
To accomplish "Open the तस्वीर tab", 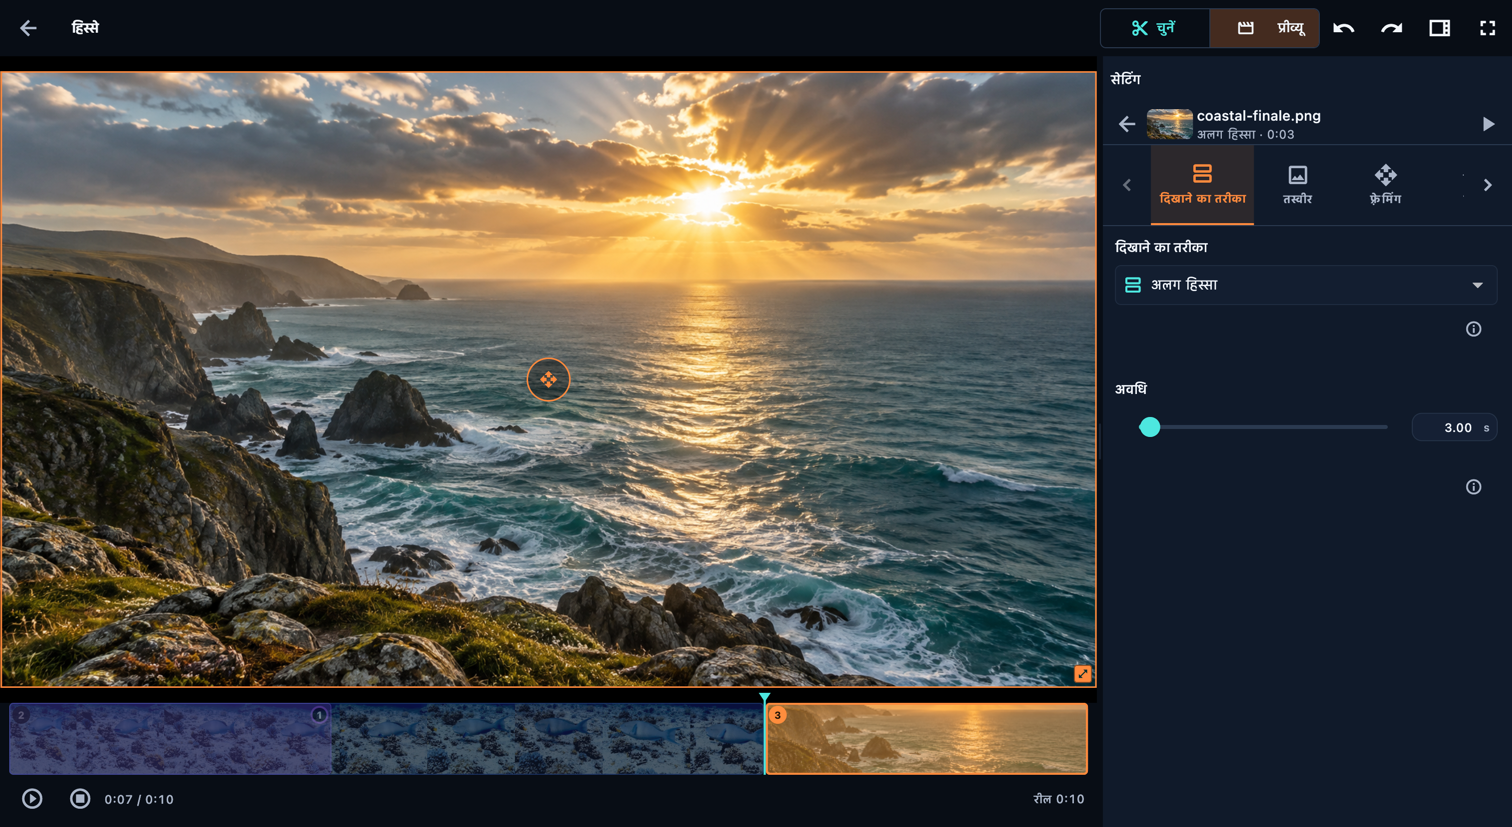I will click(x=1297, y=185).
